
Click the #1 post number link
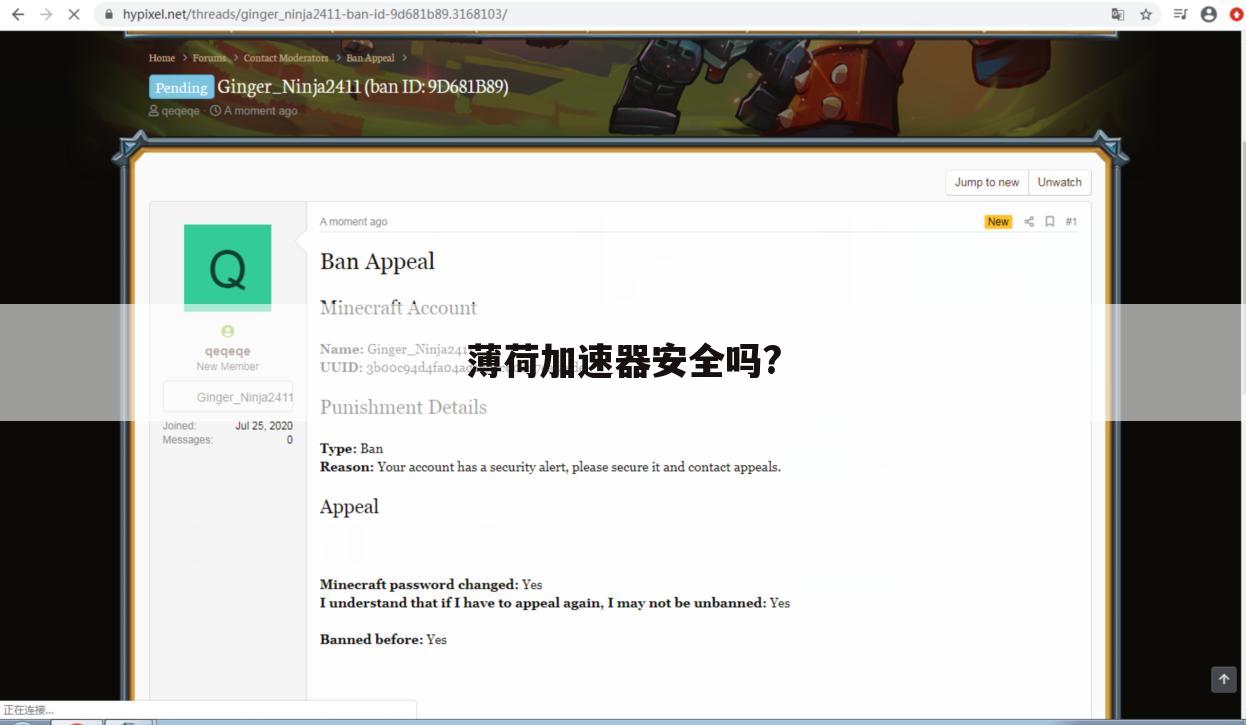(x=1071, y=222)
